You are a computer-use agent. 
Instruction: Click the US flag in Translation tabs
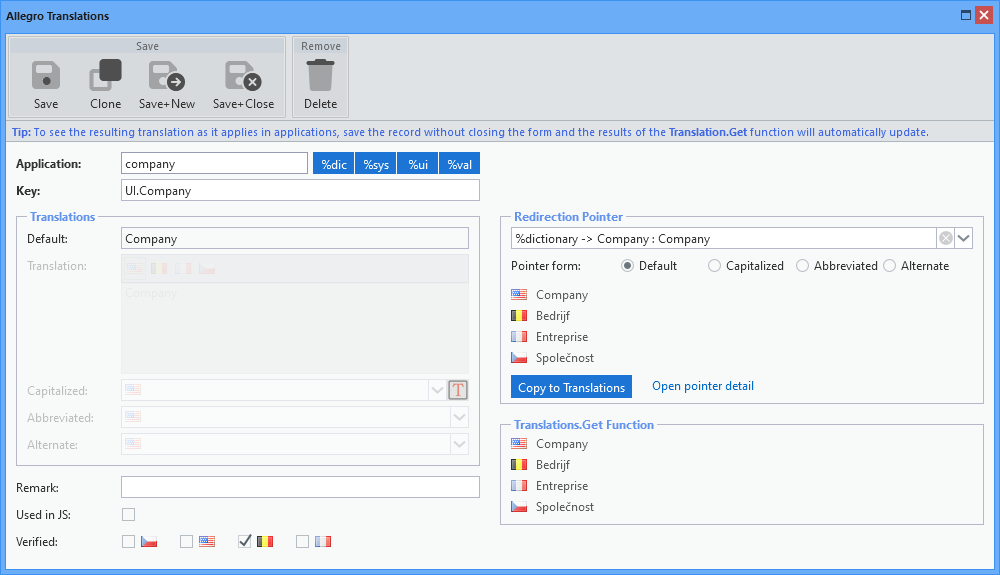pos(135,268)
